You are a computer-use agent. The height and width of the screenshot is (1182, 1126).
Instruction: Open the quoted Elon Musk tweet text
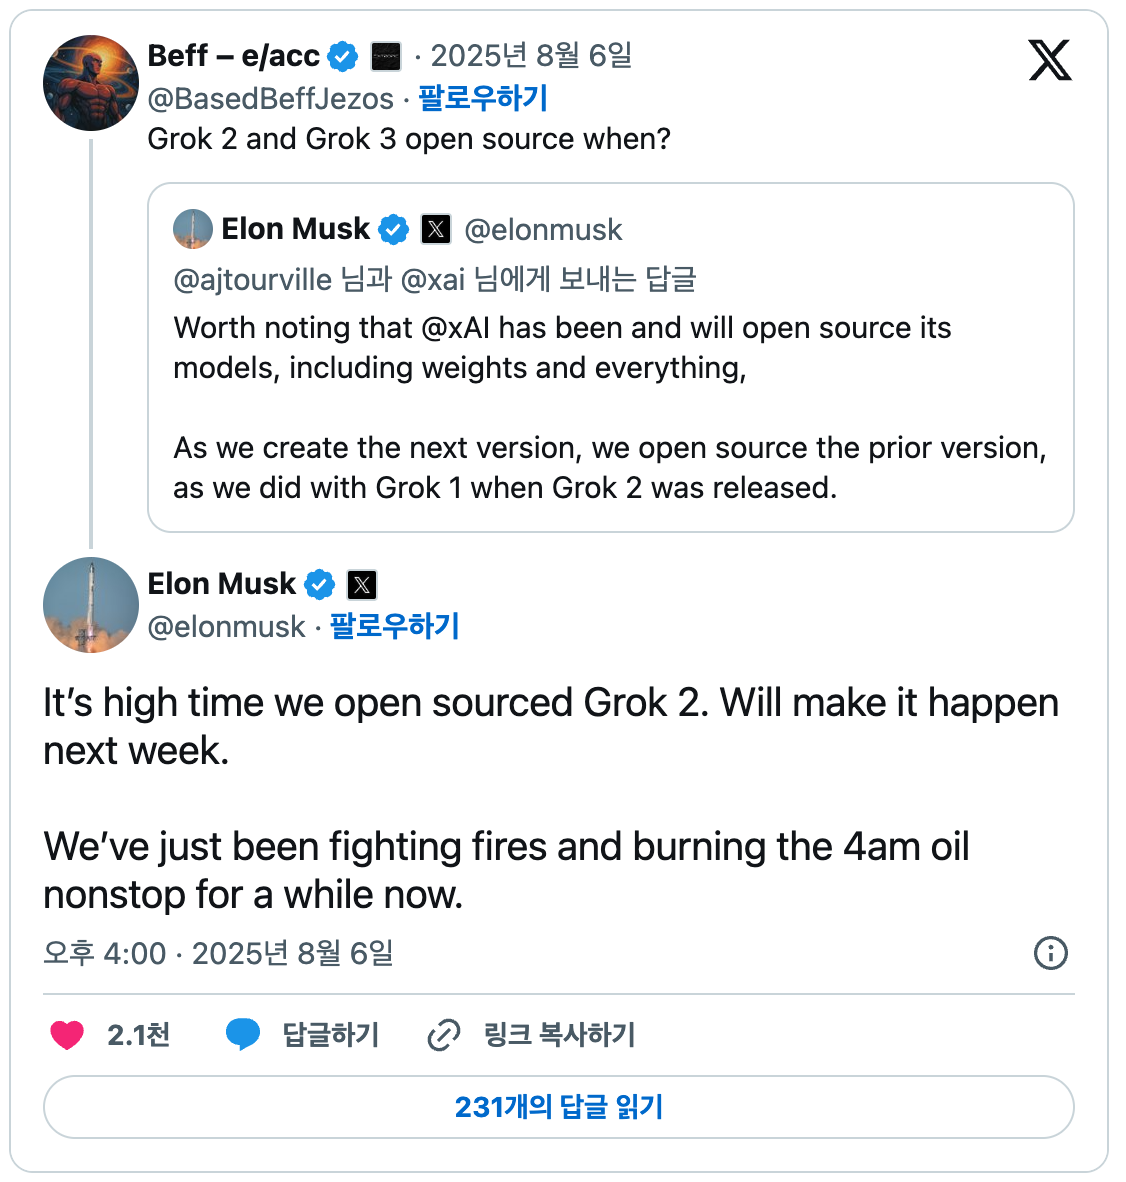point(609,408)
